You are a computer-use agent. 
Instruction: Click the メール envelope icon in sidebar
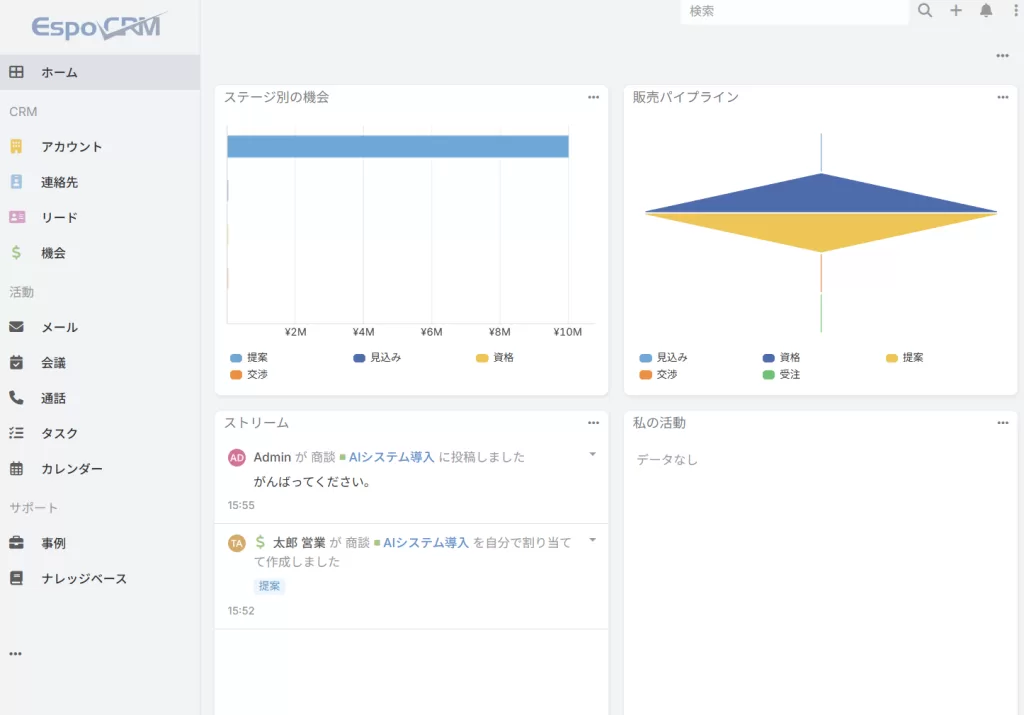coord(16,327)
